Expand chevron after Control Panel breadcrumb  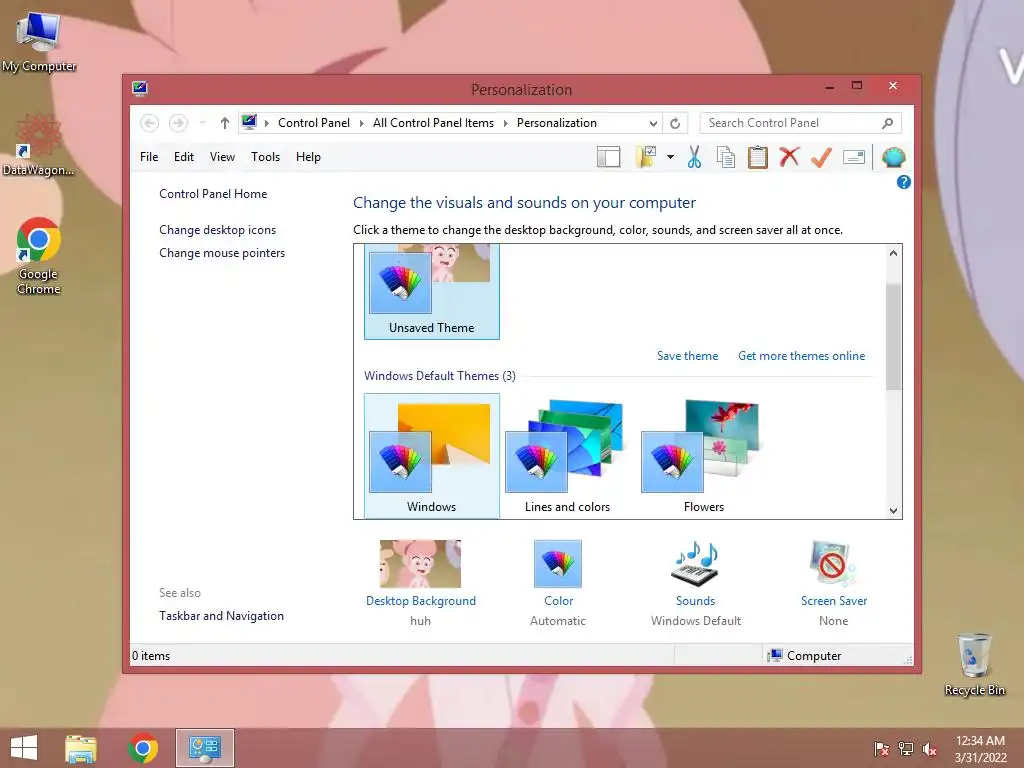tap(361, 123)
